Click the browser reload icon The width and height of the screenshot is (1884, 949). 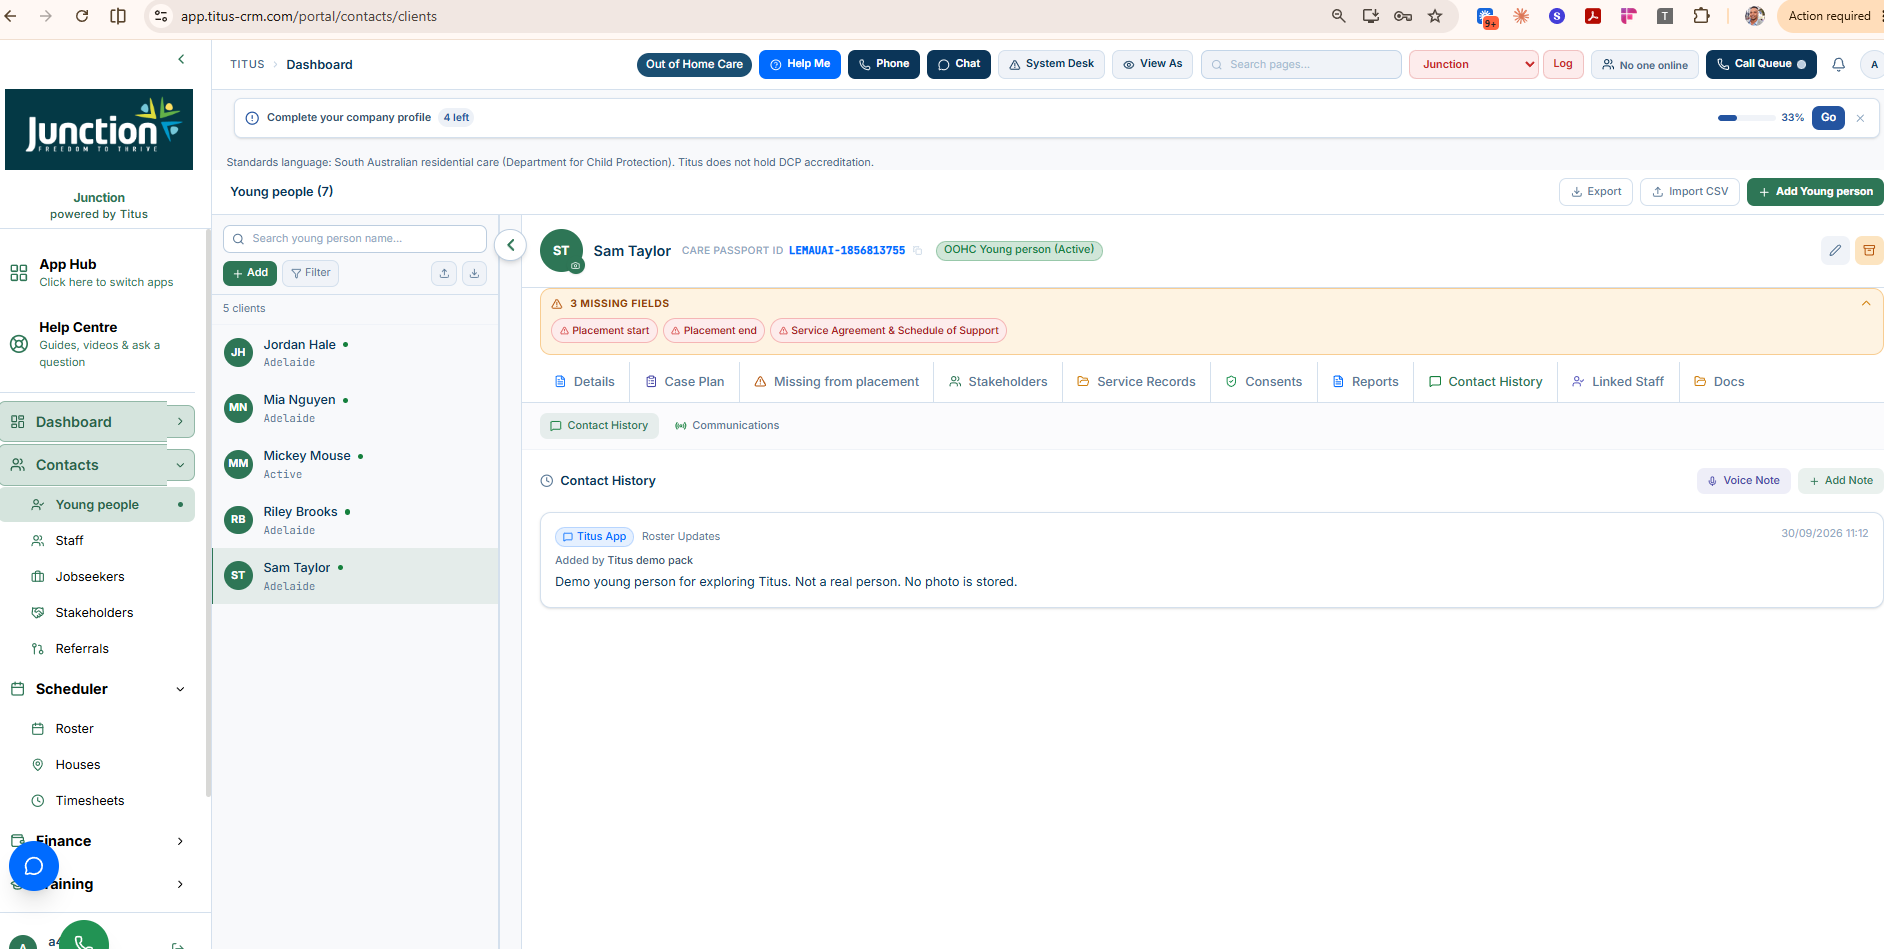pos(82,16)
